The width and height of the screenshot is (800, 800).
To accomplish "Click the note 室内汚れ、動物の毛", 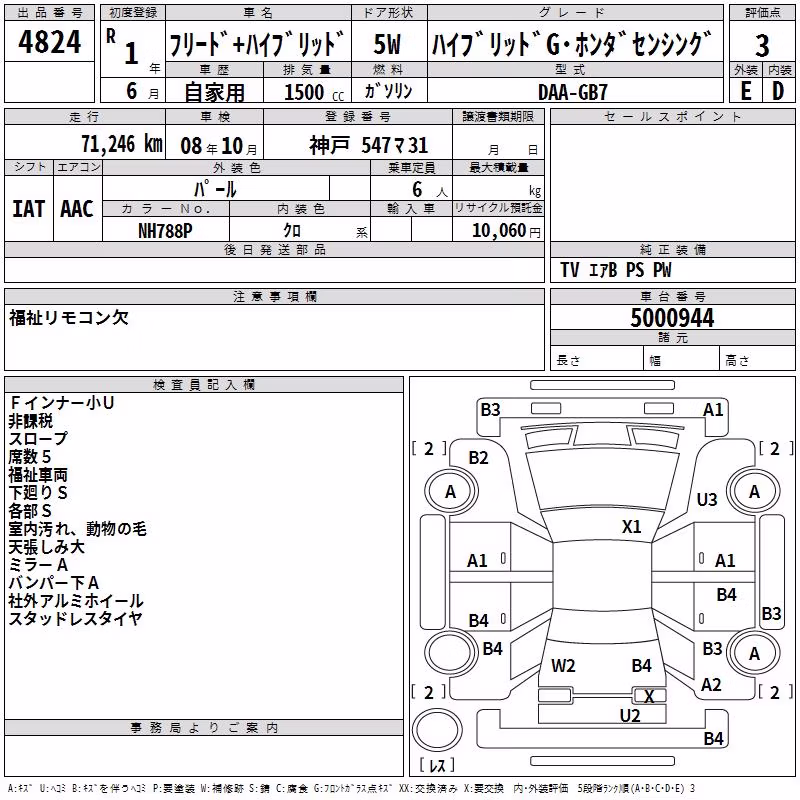I will (78, 529).
